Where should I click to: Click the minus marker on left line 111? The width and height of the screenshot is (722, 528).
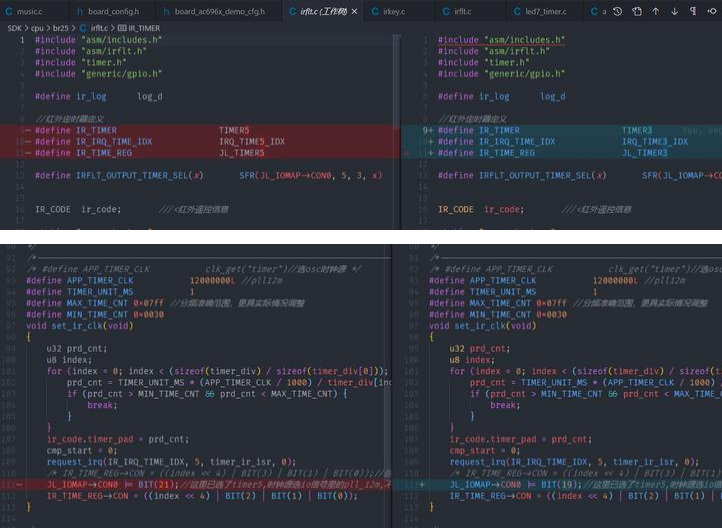[x=19, y=485]
